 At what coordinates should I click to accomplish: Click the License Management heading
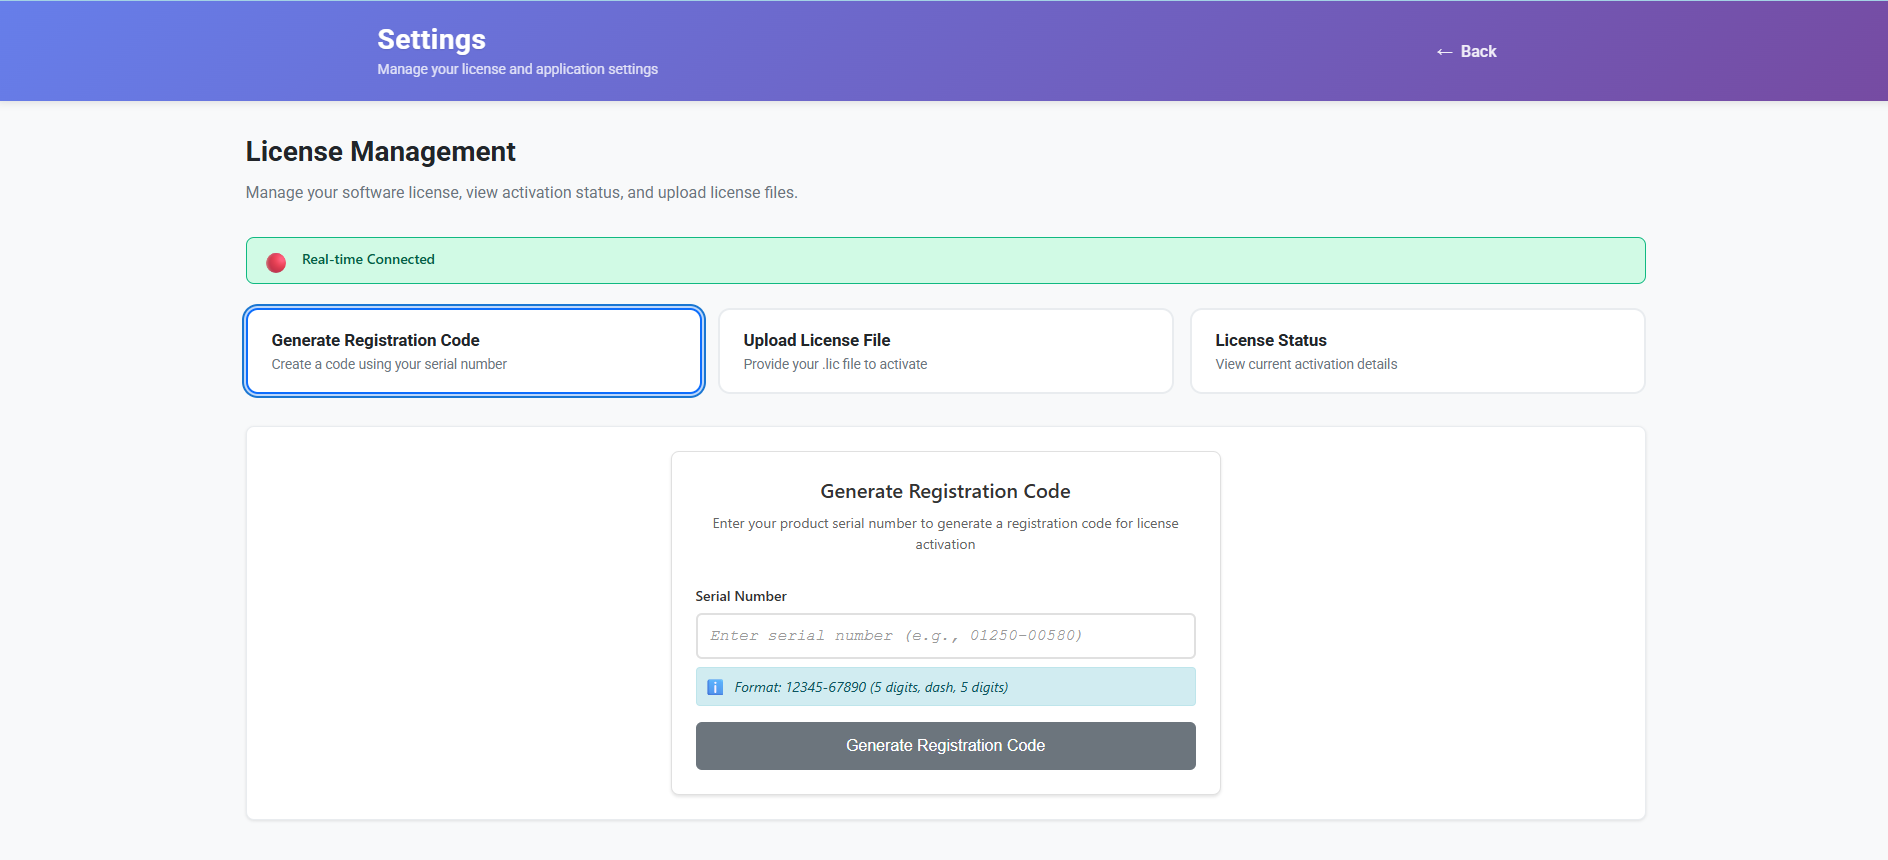[380, 151]
